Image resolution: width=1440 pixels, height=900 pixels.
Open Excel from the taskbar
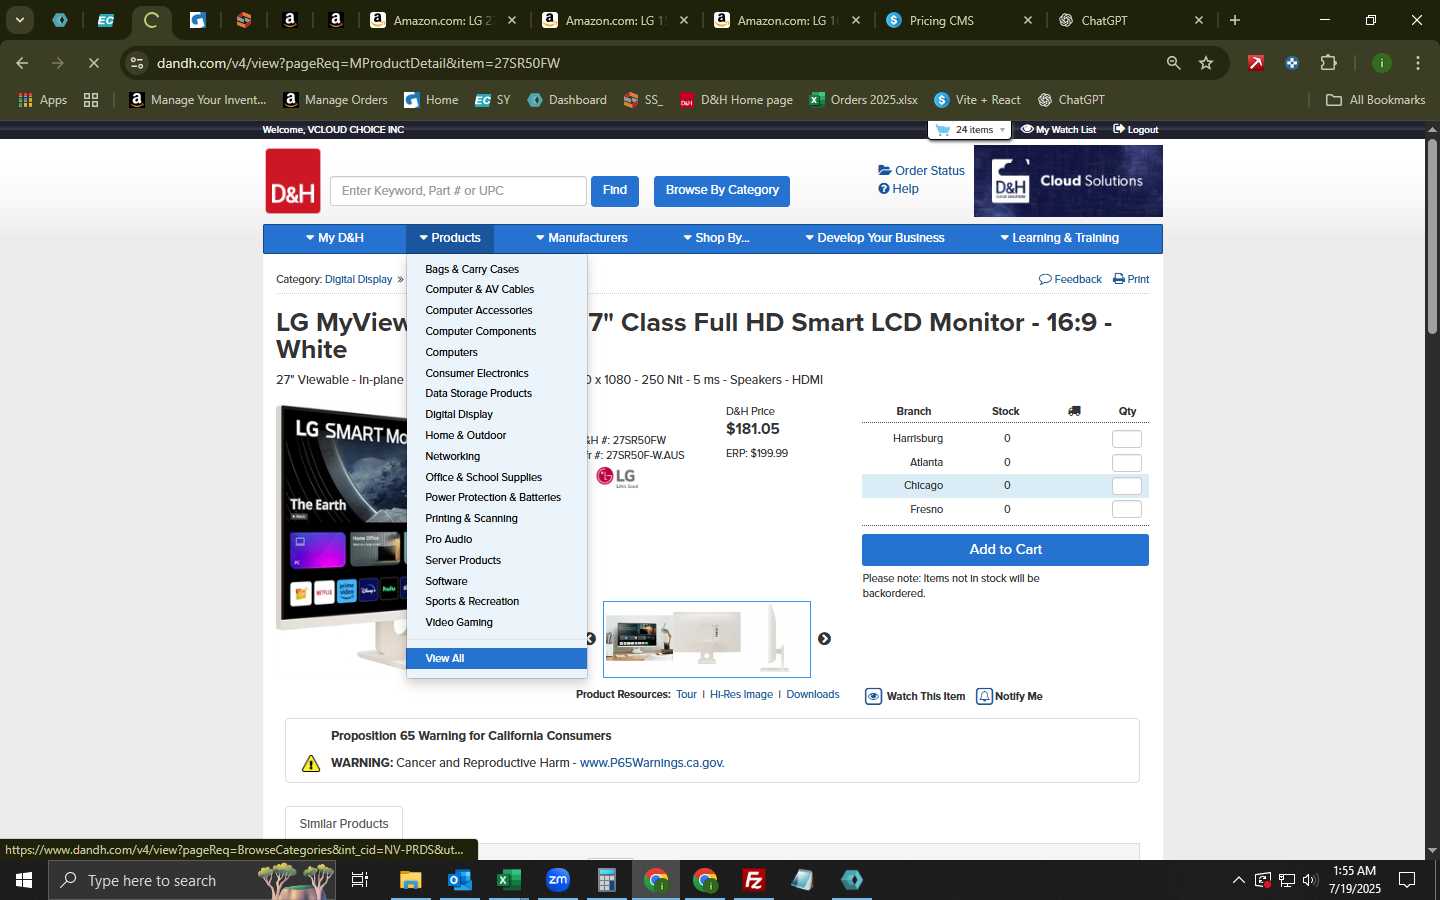(x=509, y=880)
